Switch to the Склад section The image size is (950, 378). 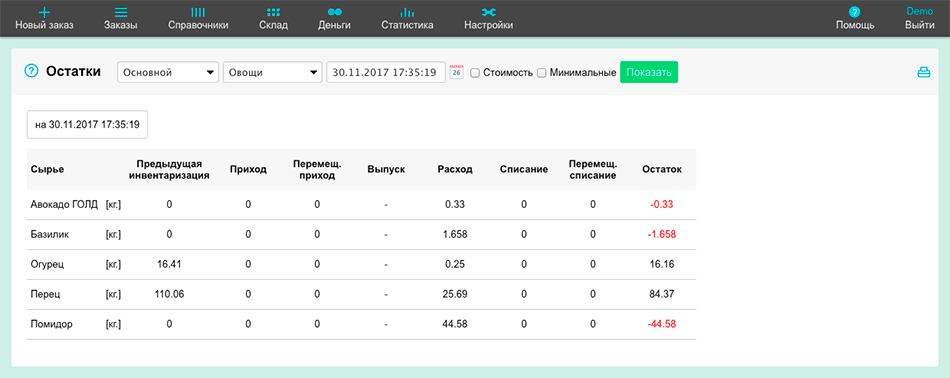coord(273,25)
